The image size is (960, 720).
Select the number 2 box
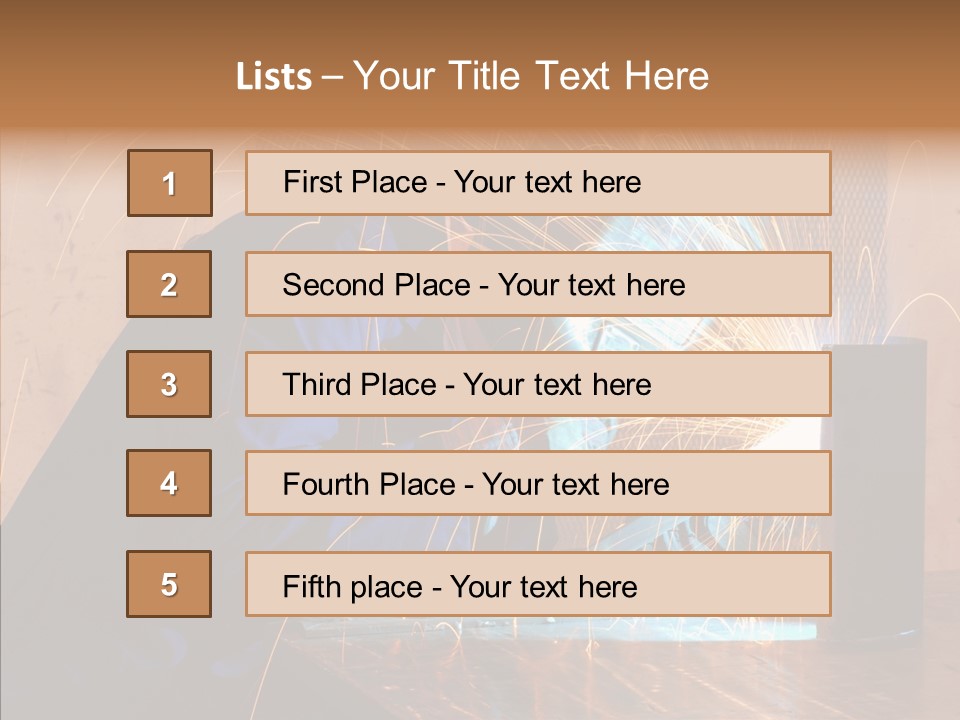pos(169,284)
